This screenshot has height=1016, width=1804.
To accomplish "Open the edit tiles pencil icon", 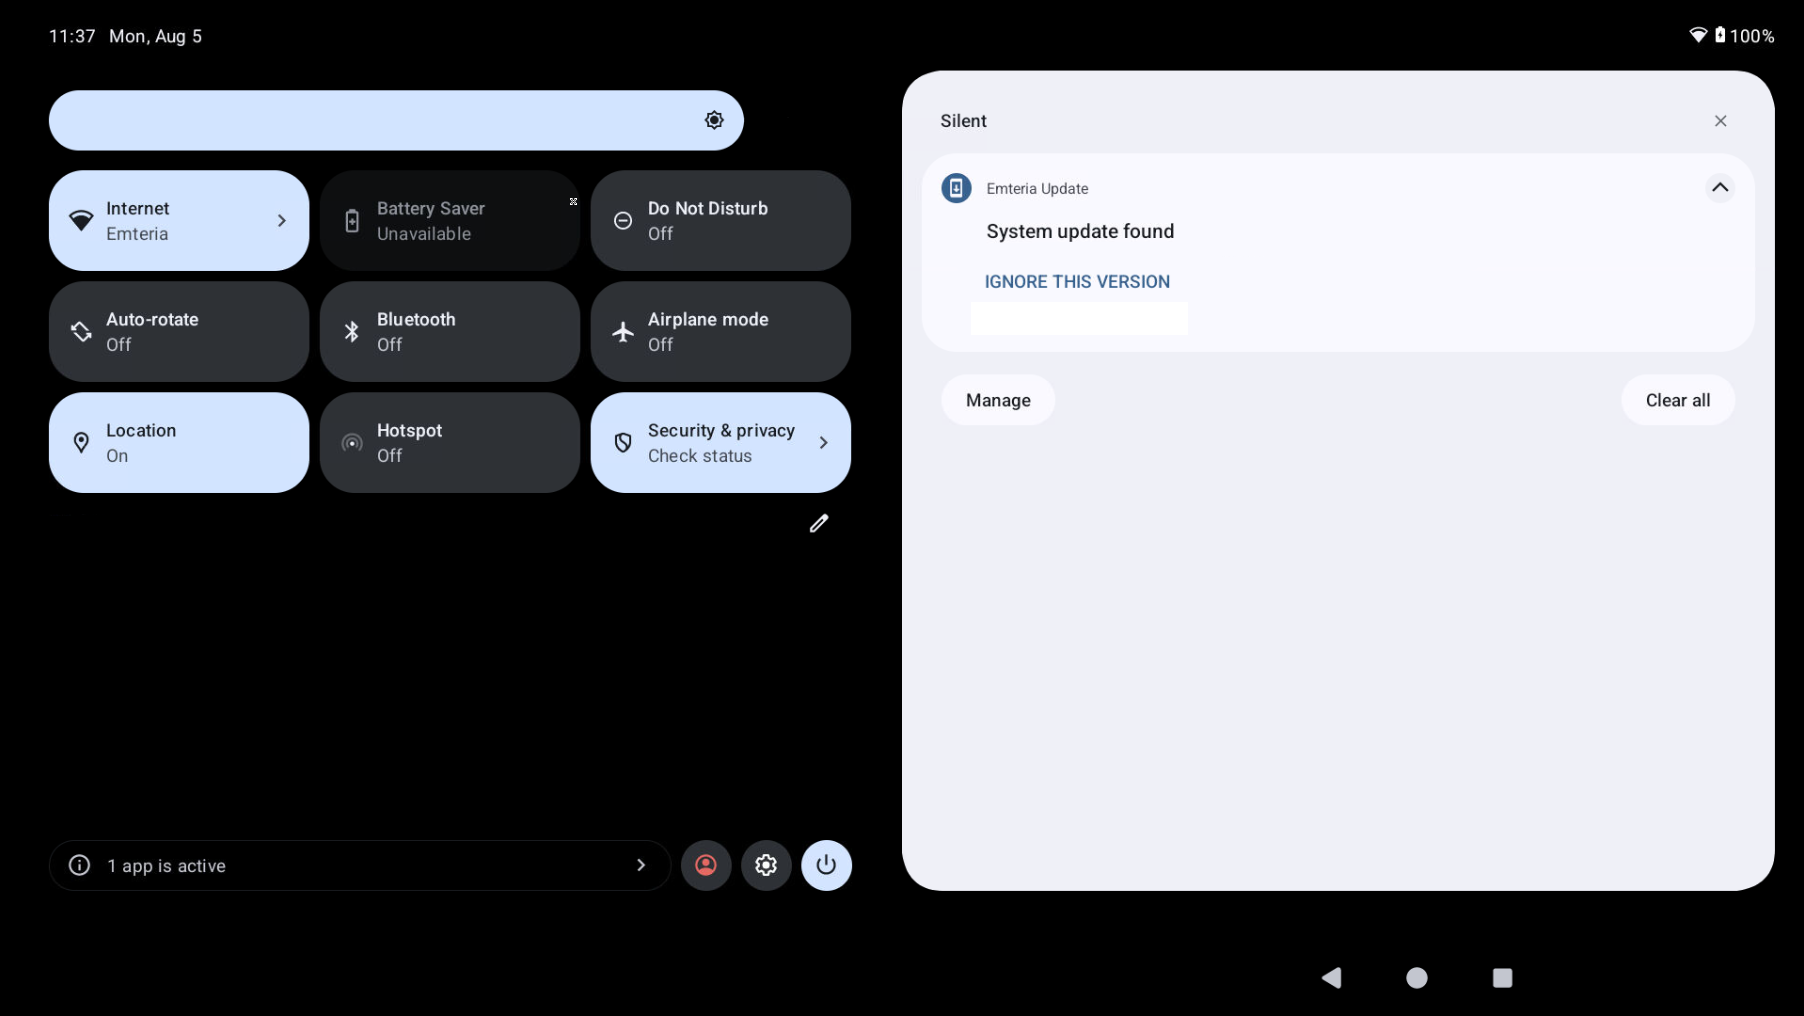I will (x=819, y=523).
